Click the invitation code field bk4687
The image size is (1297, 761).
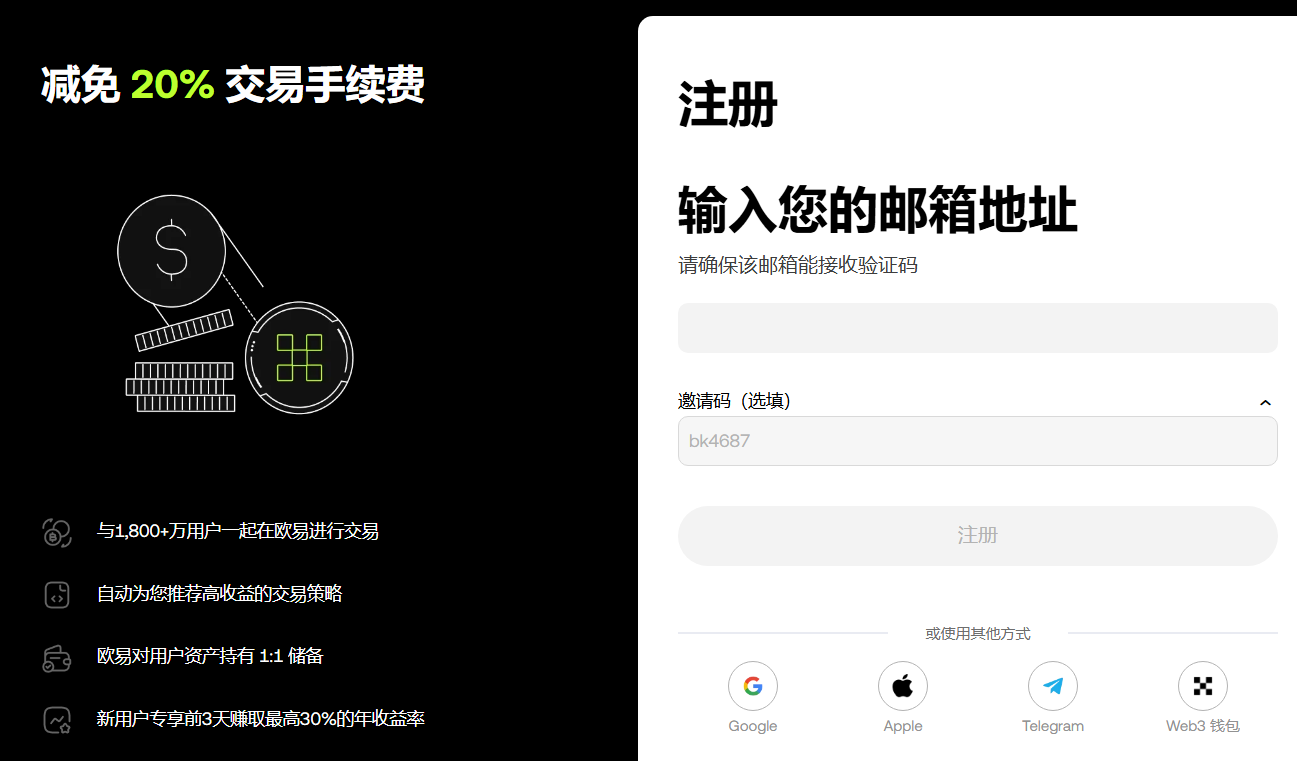[978, 441]
